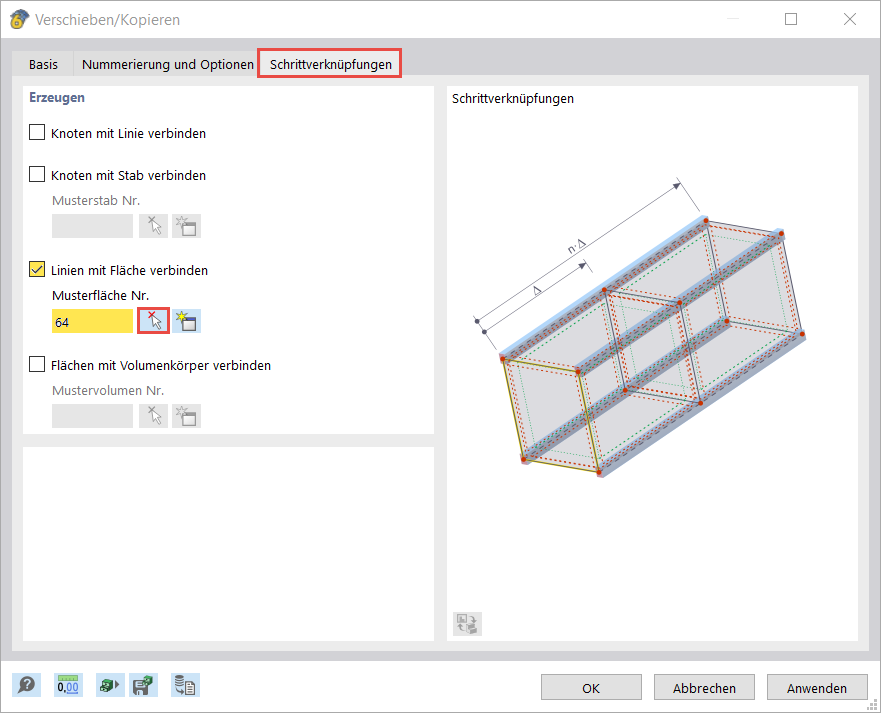Confirm the dialog with OK
This screenshot has width=881, height=713.
click(590, 687)
